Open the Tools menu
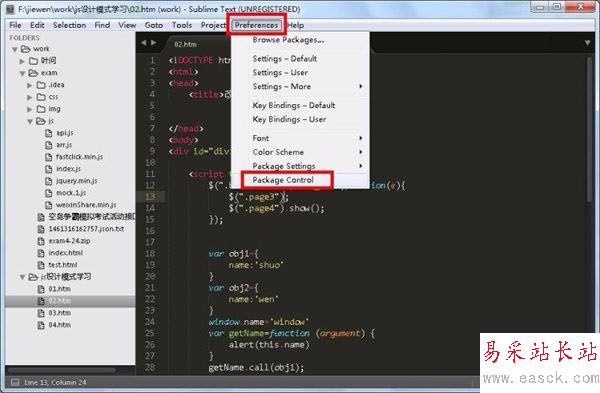The height and width of the screenshot is (393, 600). click(182, 25)
